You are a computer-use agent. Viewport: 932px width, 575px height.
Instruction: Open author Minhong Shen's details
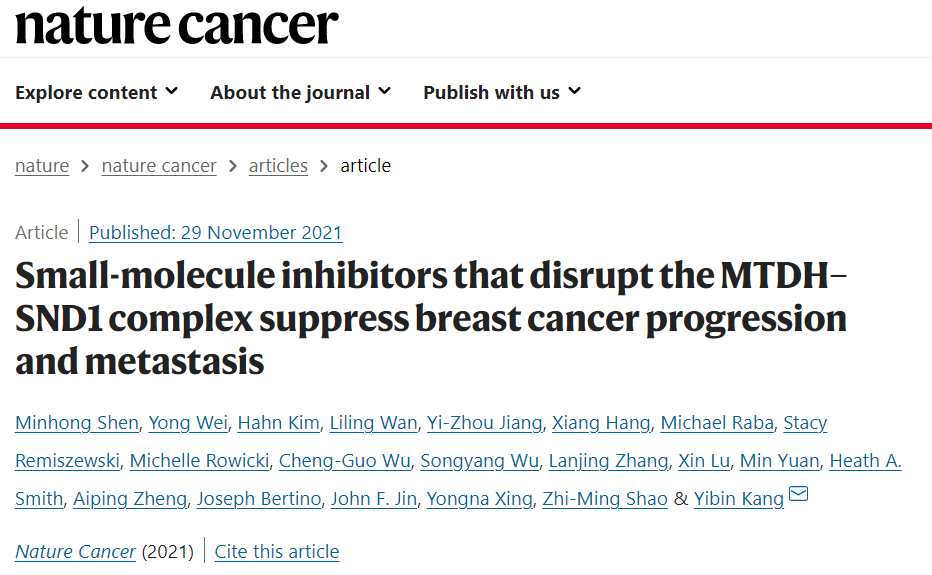(x=77, y=423)
